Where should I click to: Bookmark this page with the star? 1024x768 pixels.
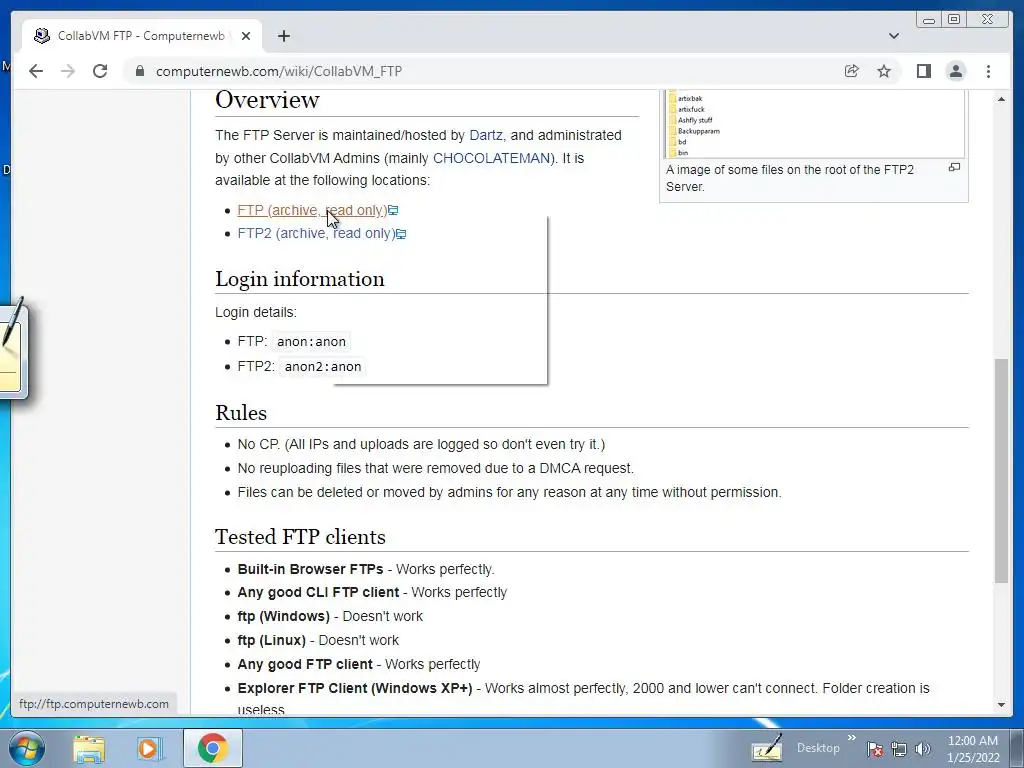884,71
